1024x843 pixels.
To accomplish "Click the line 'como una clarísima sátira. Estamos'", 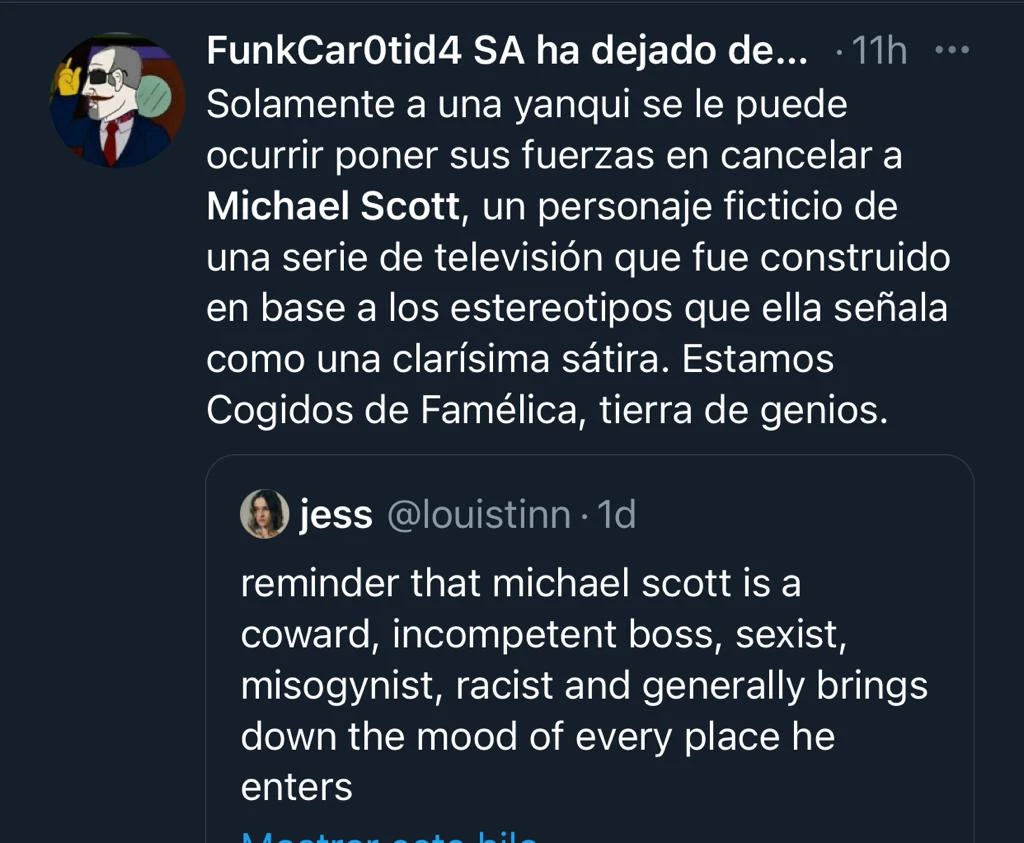I will [519, 360].
